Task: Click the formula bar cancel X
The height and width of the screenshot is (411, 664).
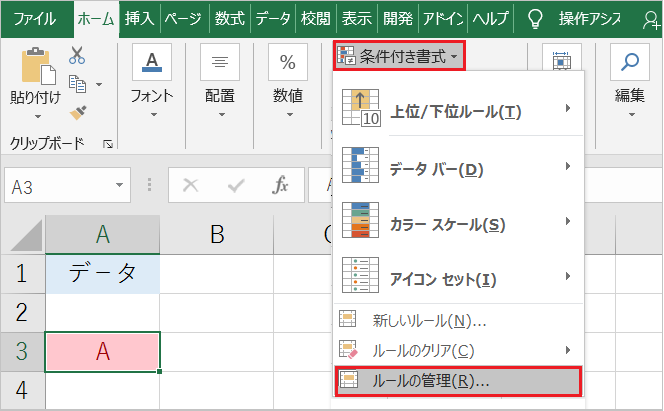Action: click(x=191, y=185)
